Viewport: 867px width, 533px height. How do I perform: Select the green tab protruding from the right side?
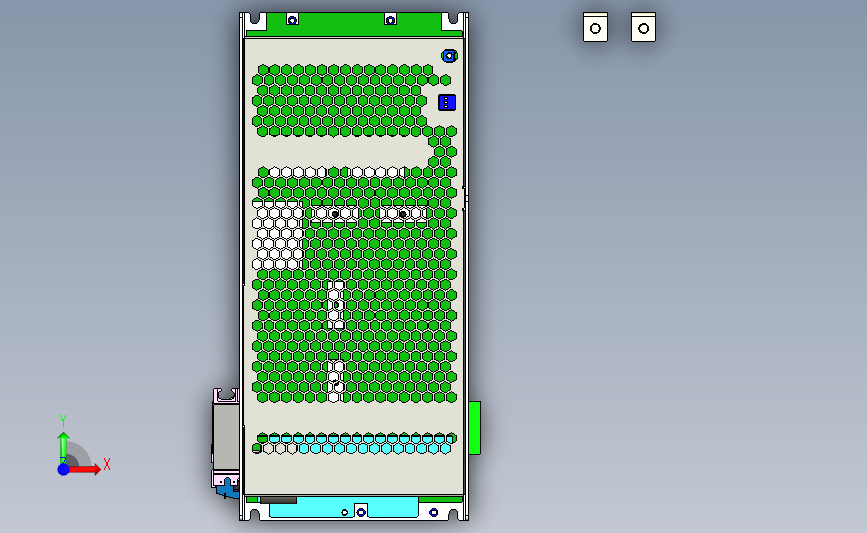[x=474, y=428]
